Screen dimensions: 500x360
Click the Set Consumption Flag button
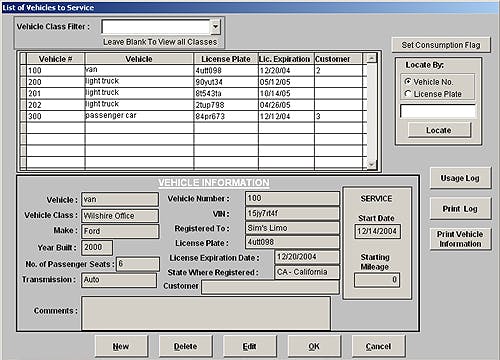[x=441, y=45]
